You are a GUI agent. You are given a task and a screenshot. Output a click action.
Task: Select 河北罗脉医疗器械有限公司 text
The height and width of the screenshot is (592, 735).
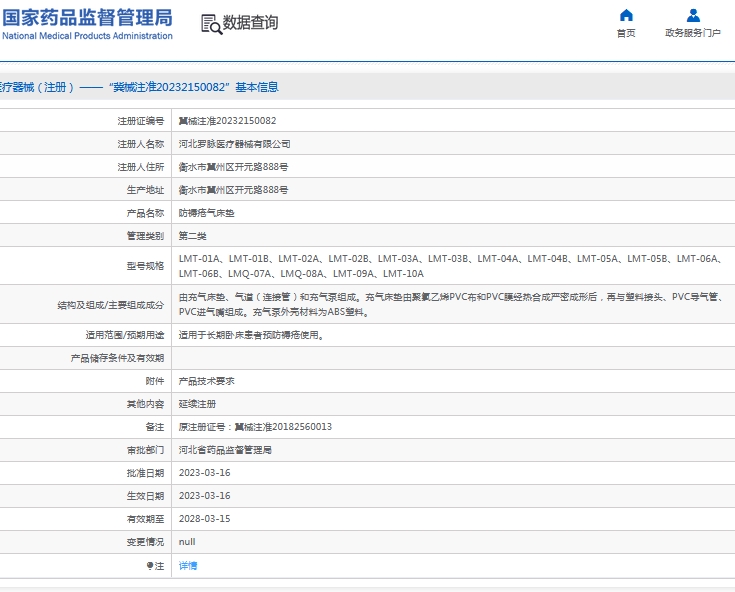(234, 144)
